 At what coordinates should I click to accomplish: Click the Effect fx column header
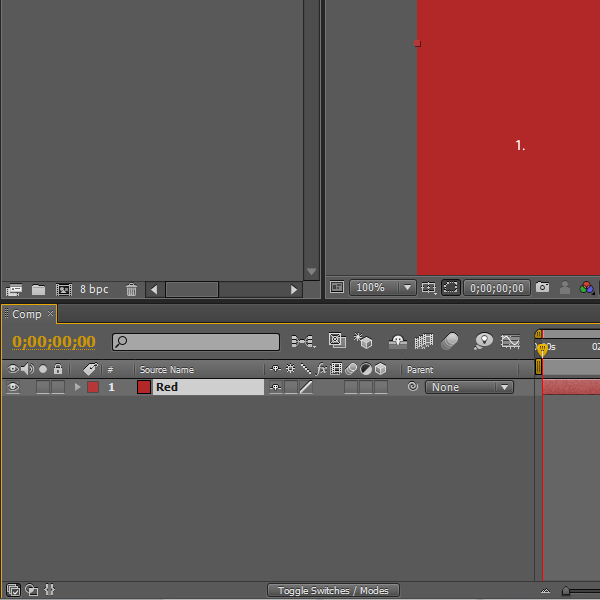pos(321,369)
